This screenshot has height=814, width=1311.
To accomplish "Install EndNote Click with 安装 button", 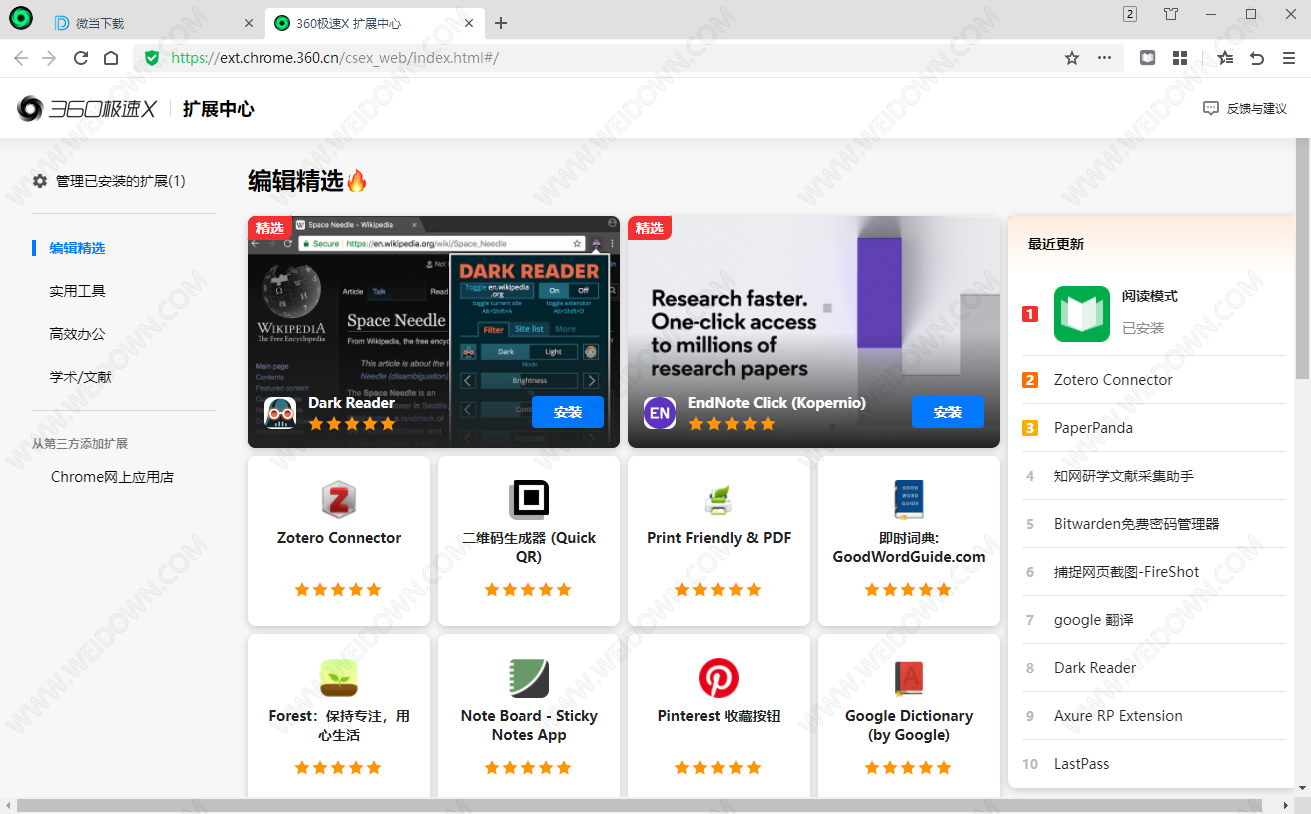I will tap(948, 412).
